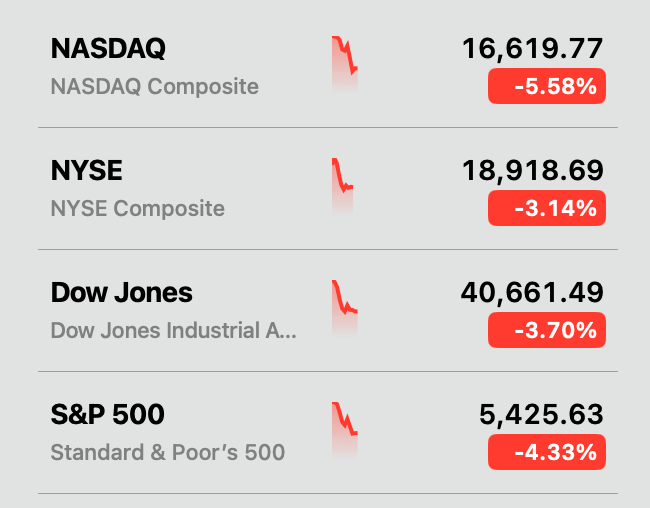The image size is (650, 508).
Task: Click the NYSE Composite subtitle
Action: point(137,209)
